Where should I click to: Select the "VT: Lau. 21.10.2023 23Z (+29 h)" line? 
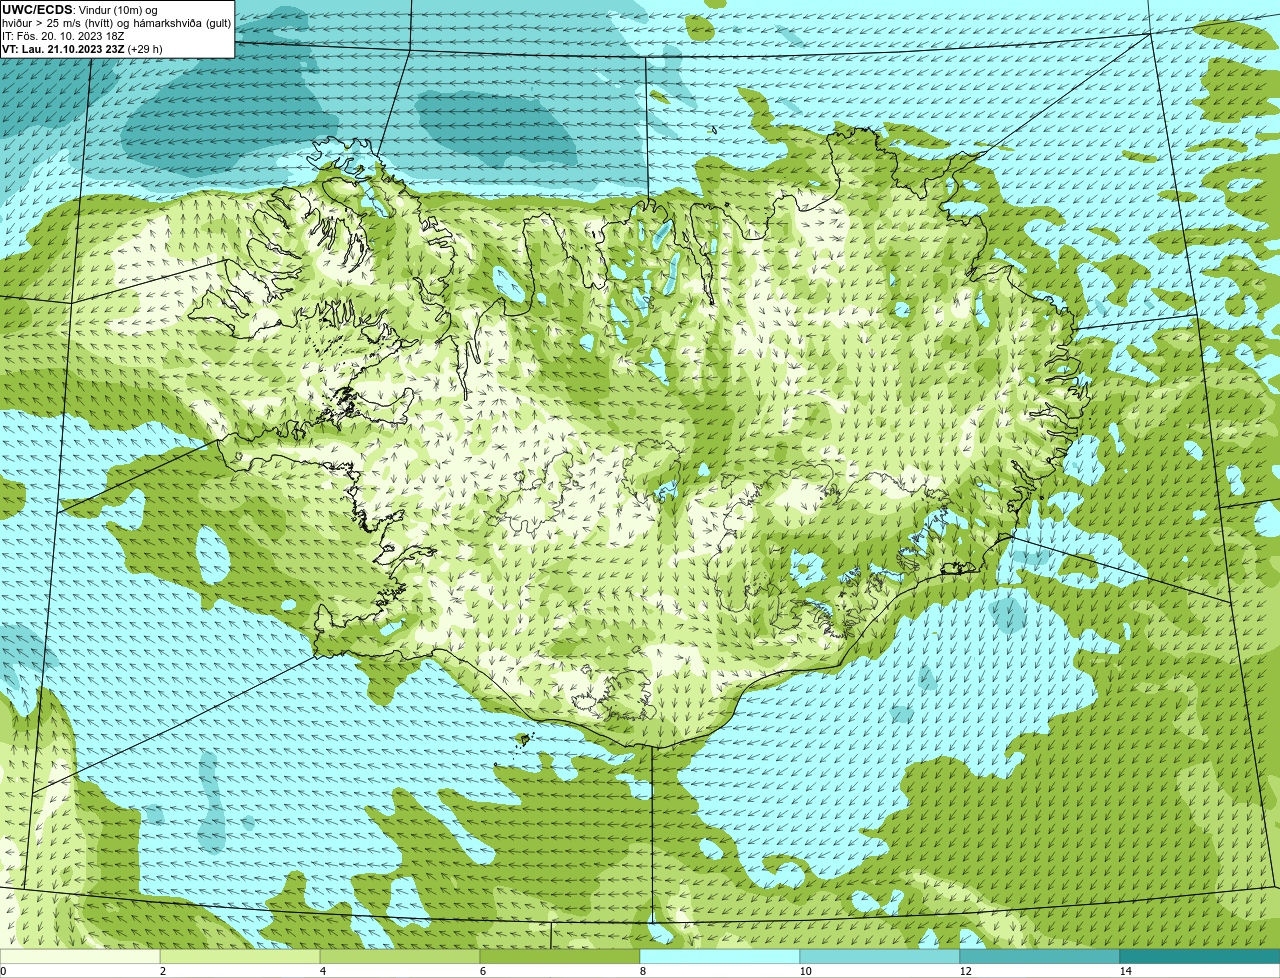[82, 49]
